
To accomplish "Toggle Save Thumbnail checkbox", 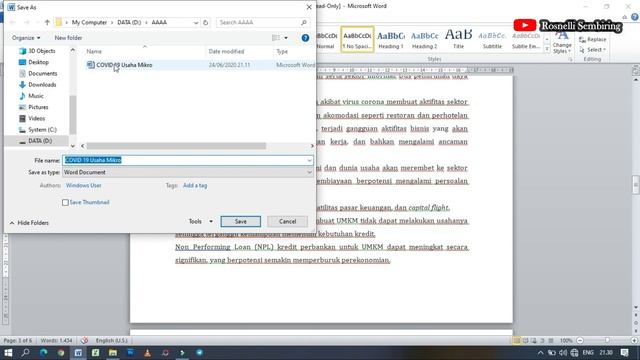I will coord(65,202).
